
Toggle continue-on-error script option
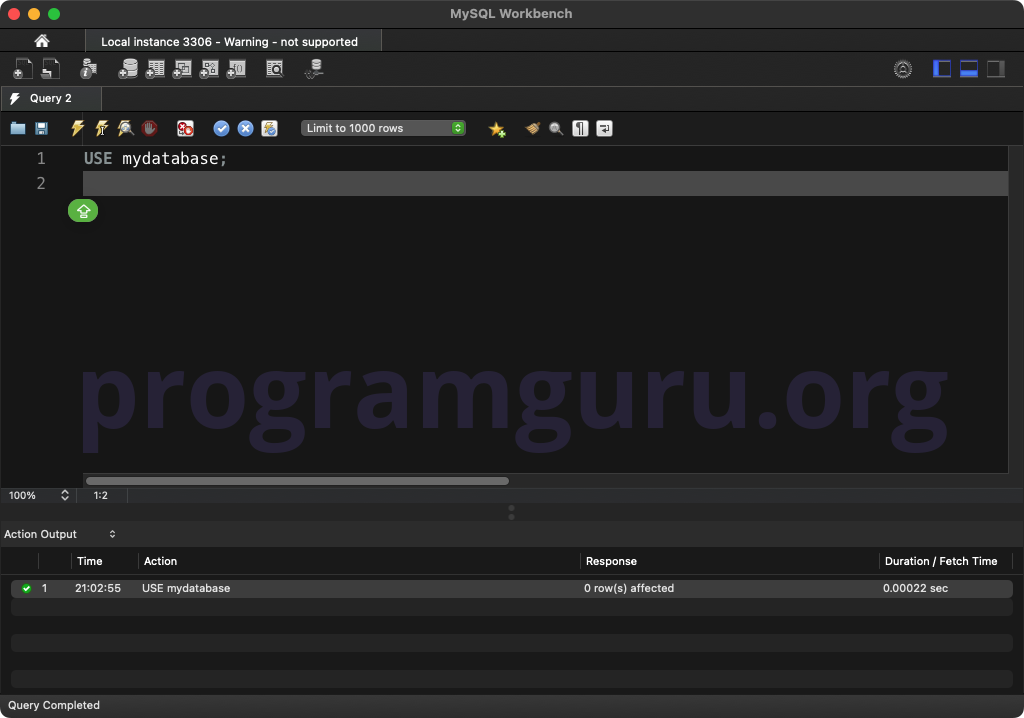185,128
